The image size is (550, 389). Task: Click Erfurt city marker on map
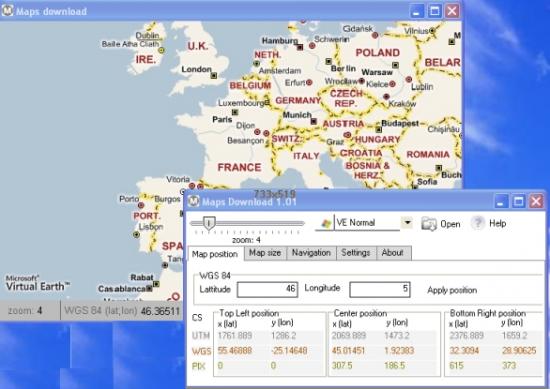tap(309, 82)
